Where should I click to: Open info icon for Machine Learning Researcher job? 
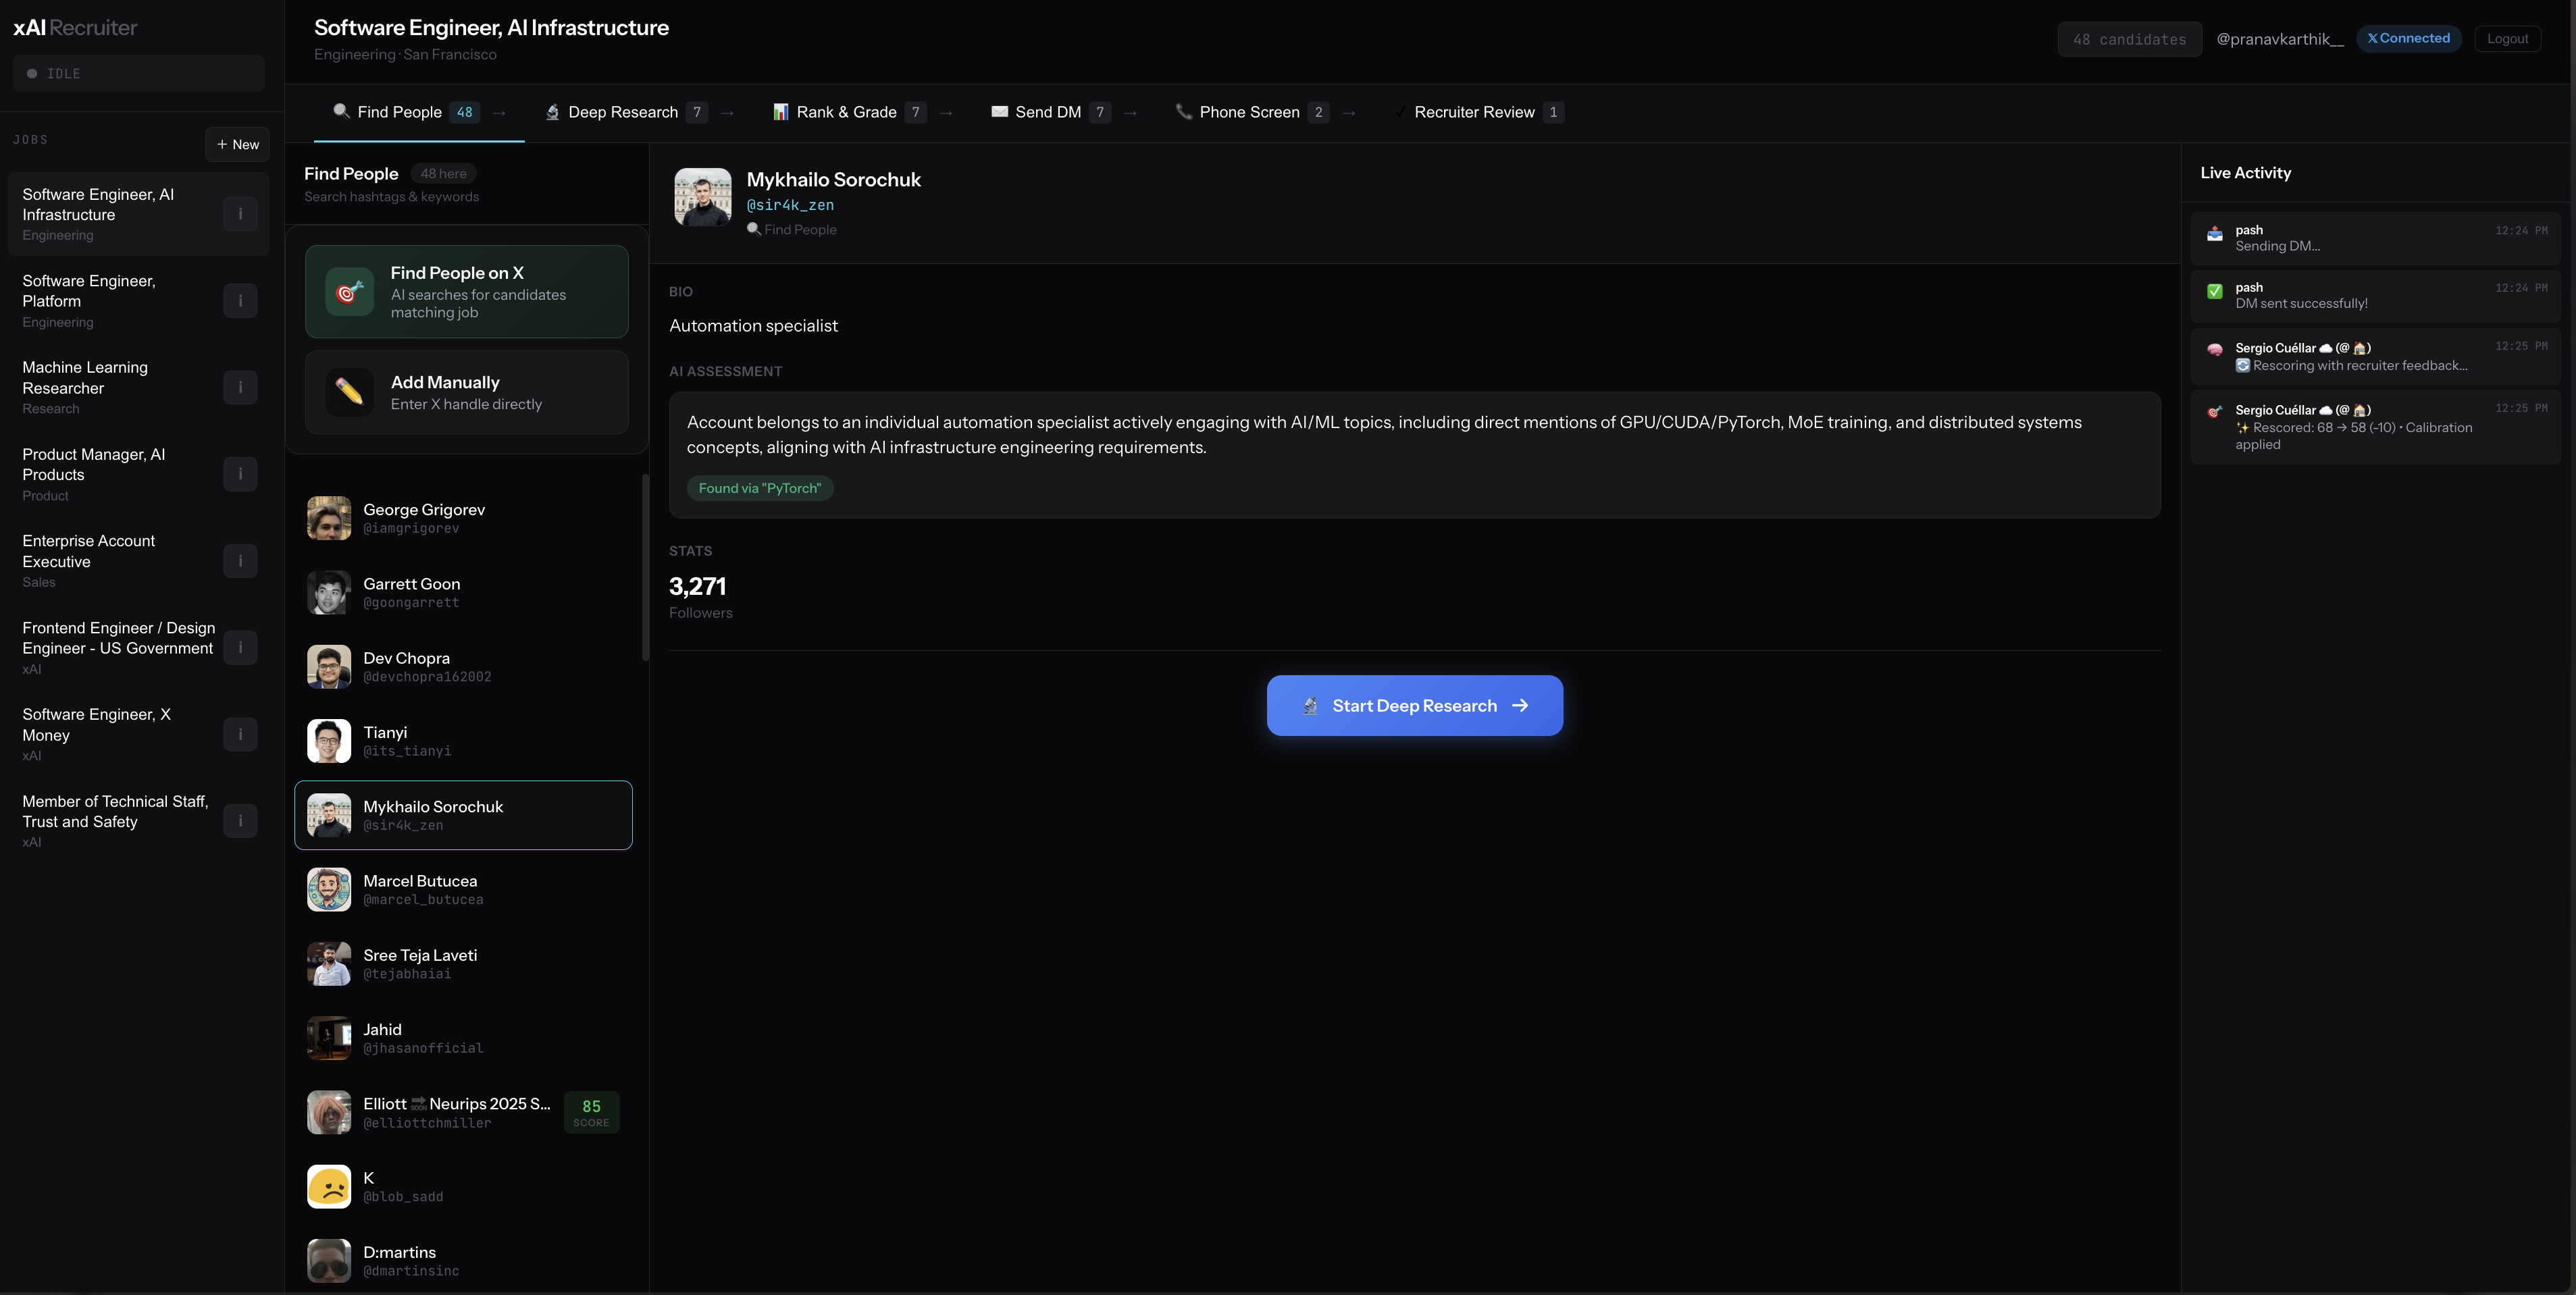tap(240, 388)
